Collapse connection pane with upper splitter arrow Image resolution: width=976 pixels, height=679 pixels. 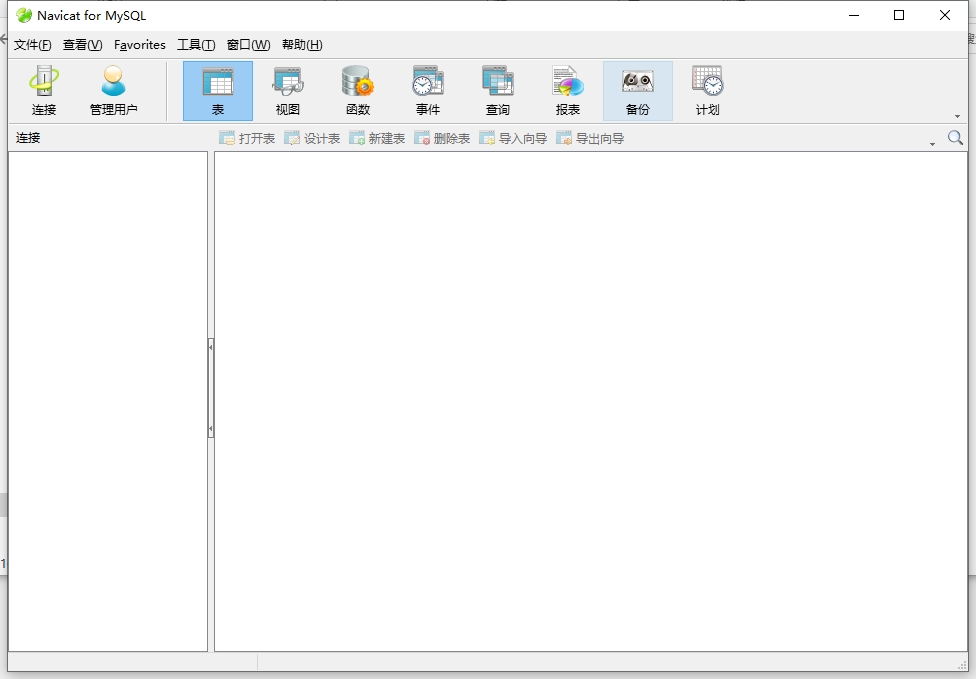pos(210,347)
